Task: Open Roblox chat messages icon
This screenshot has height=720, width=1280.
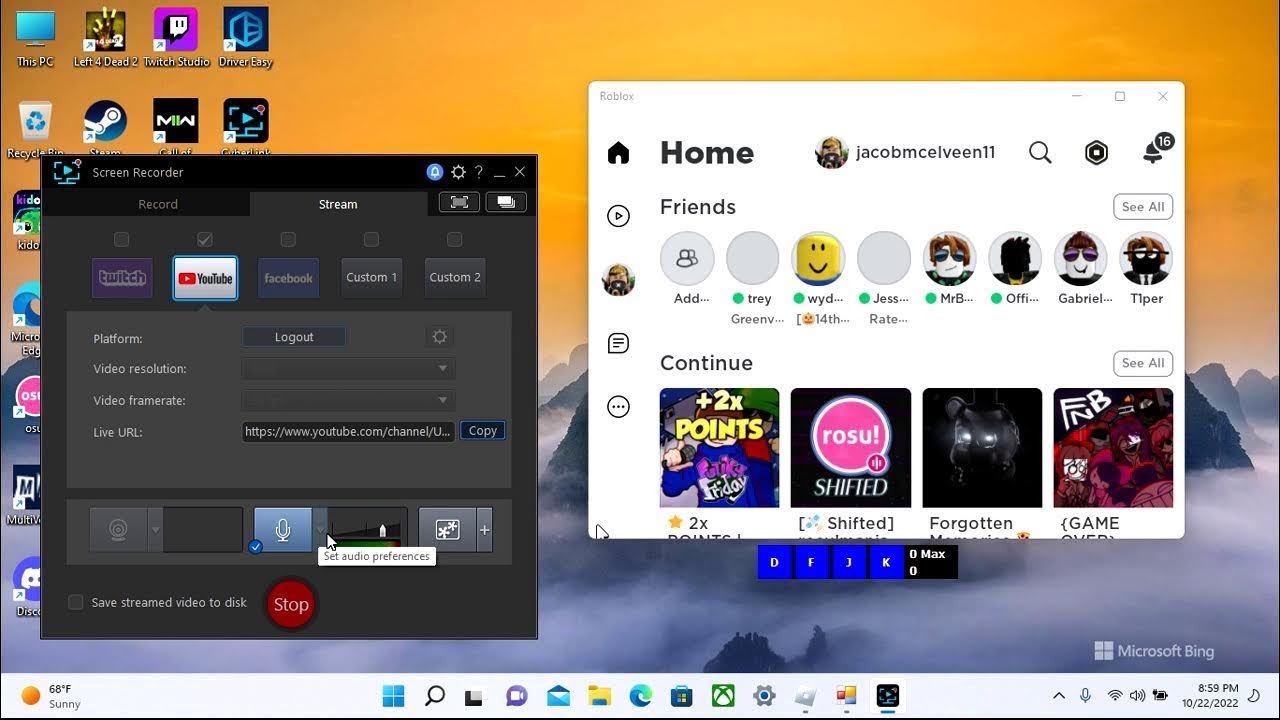Action: pyautogui.click(x=619, y=344)
